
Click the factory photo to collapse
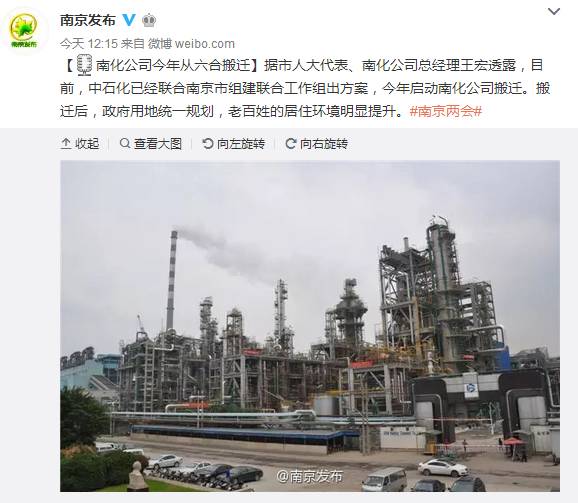pos(310,326)
